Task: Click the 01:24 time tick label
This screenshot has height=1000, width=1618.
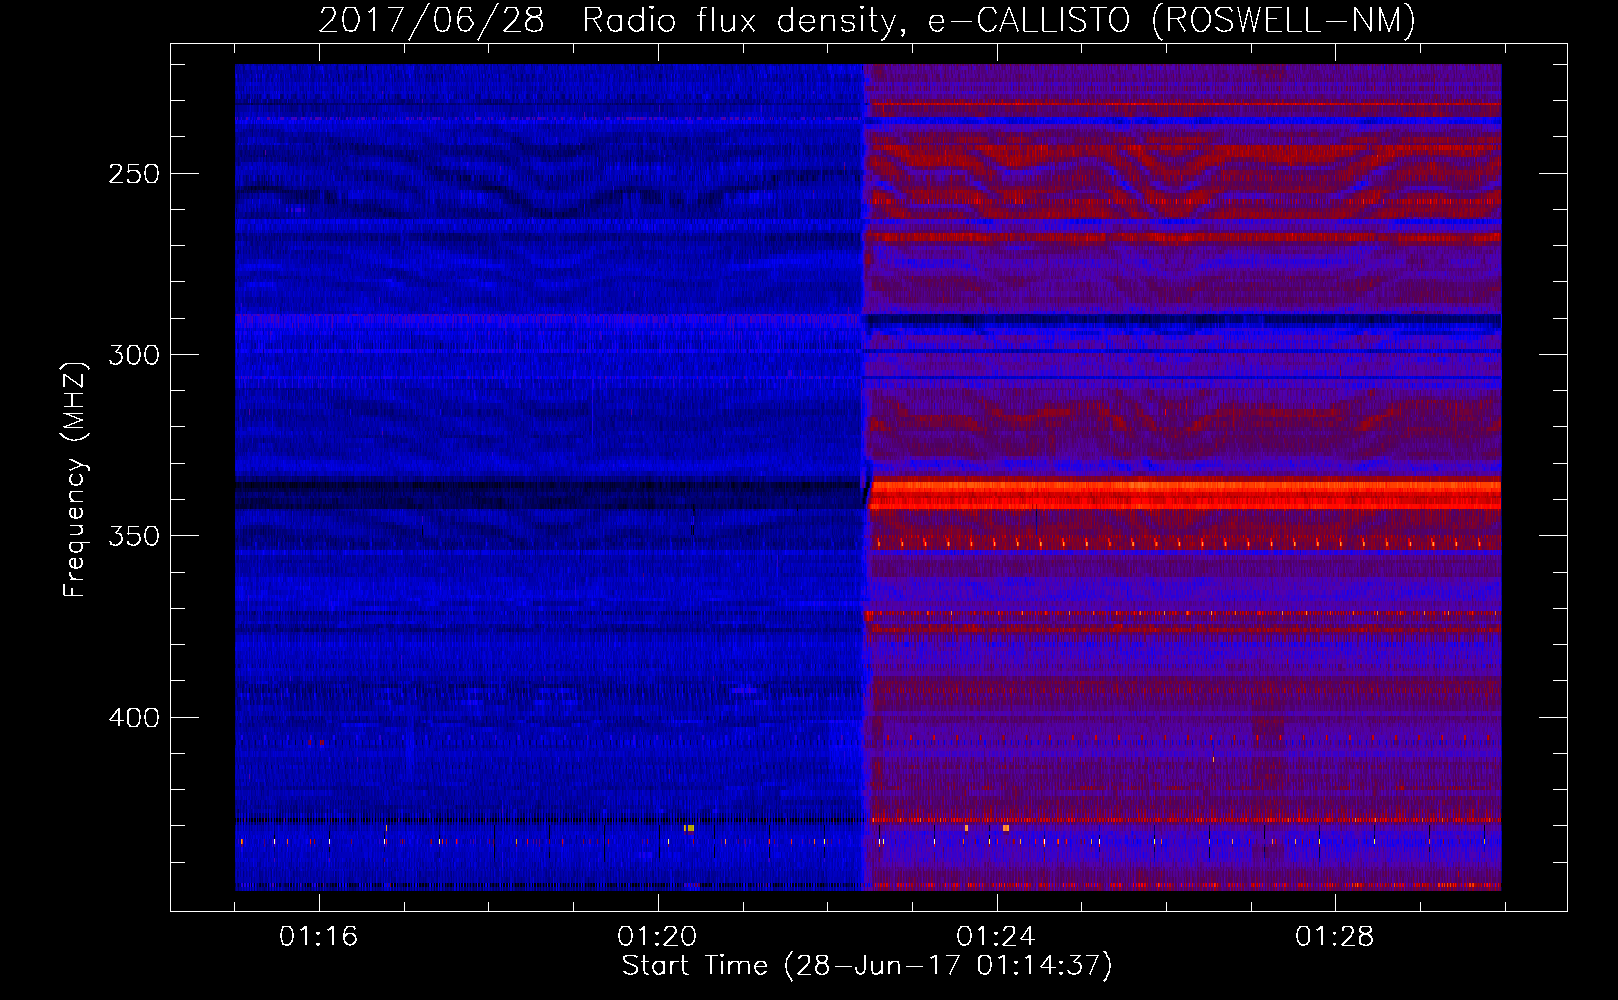Action: (996, 937)
